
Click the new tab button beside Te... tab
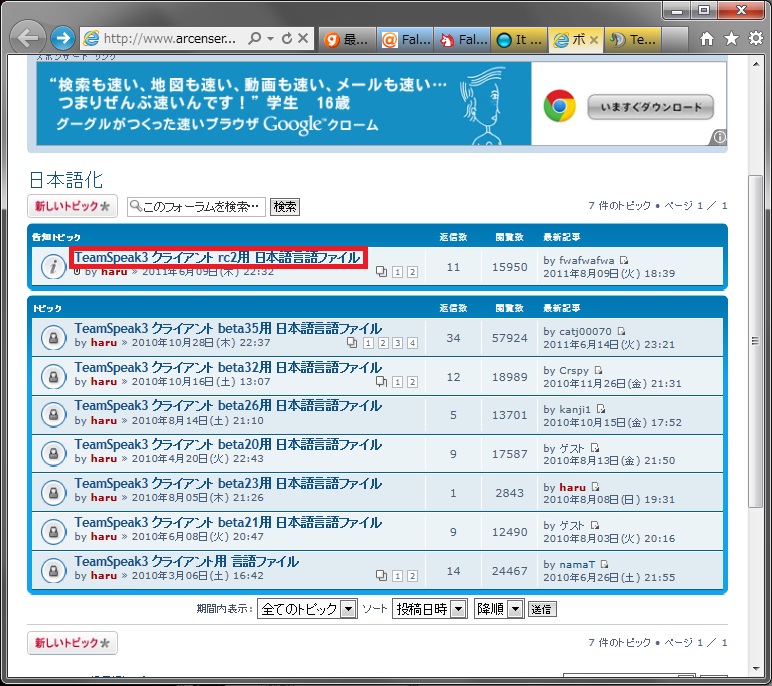pos(675,39)
